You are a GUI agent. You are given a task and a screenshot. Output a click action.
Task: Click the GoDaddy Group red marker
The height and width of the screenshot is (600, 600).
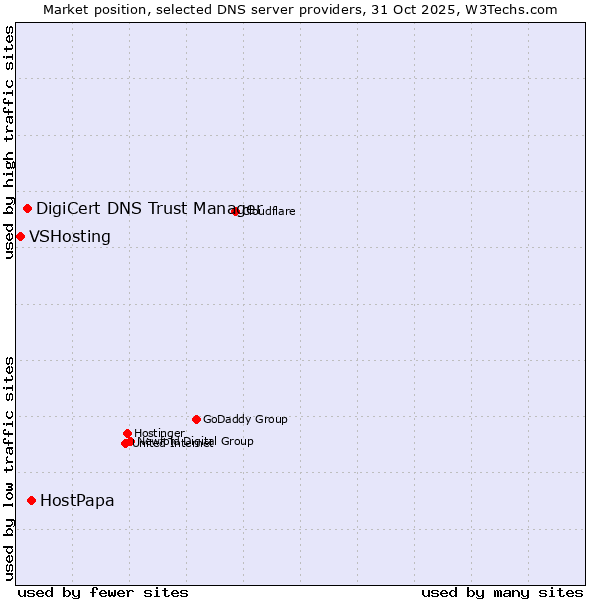196,419
